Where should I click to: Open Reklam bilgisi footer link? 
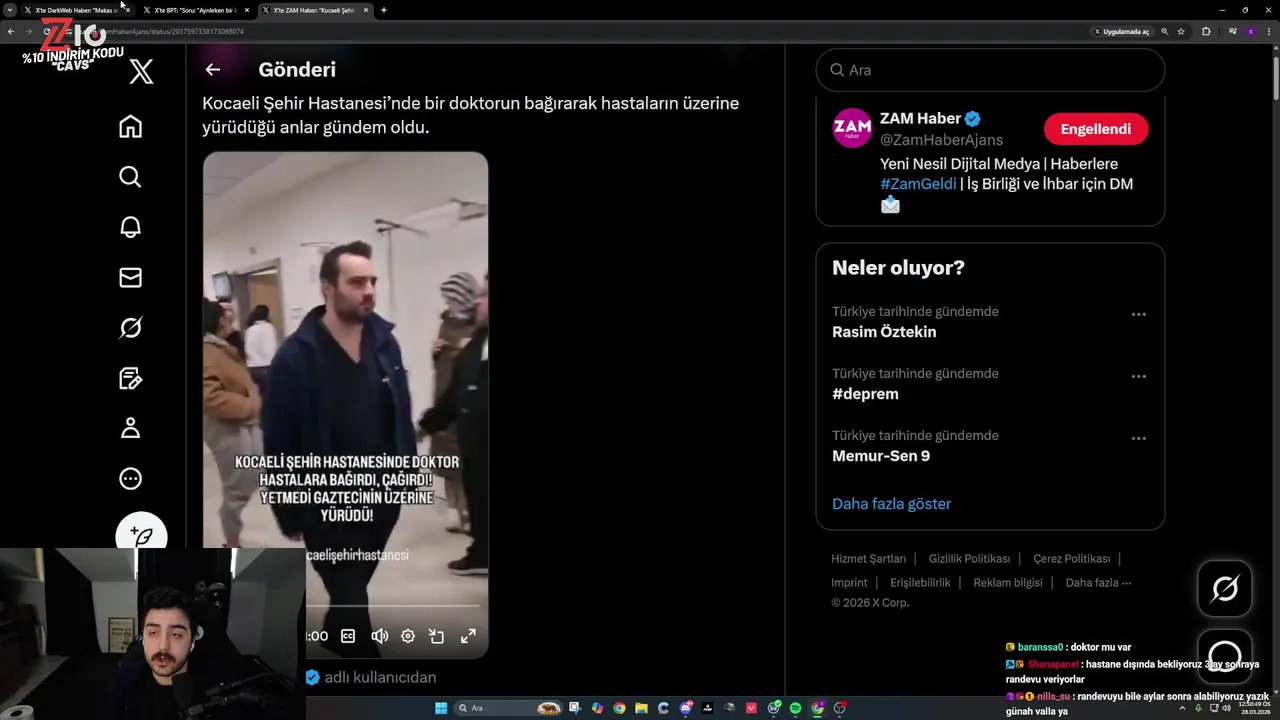point(1008,582)
